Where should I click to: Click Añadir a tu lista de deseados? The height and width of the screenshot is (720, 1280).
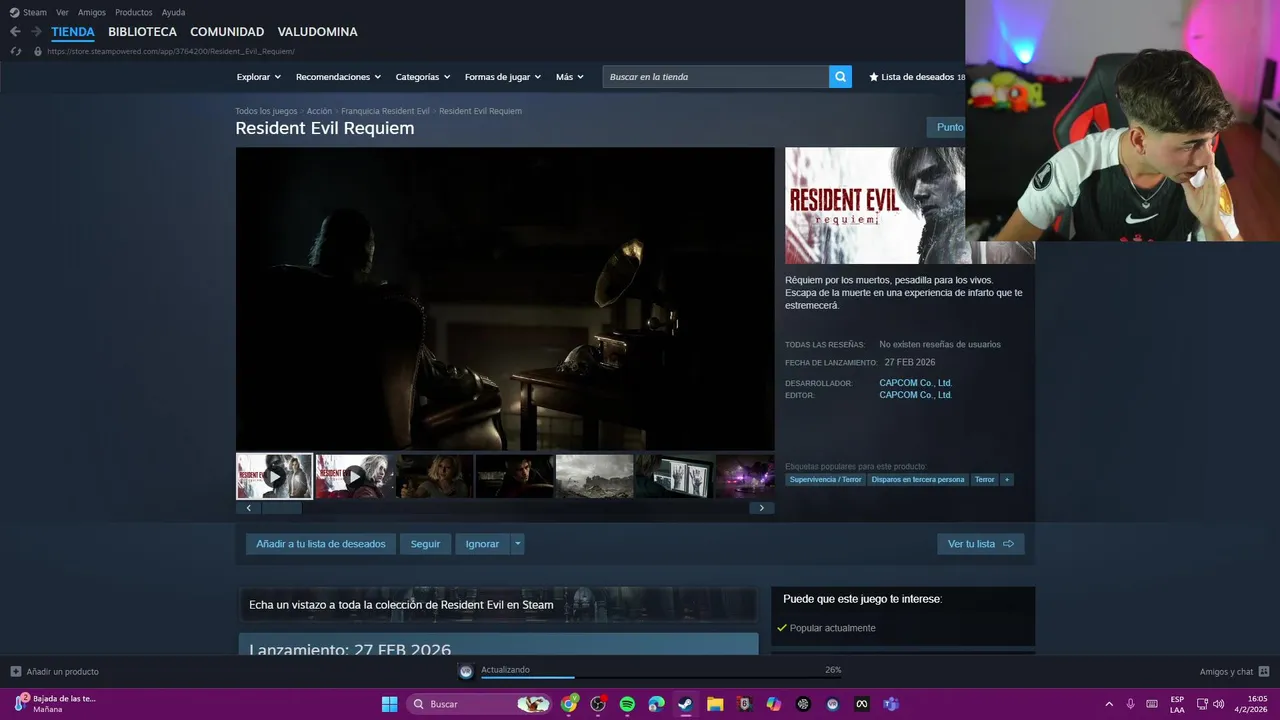click(320, 544)
